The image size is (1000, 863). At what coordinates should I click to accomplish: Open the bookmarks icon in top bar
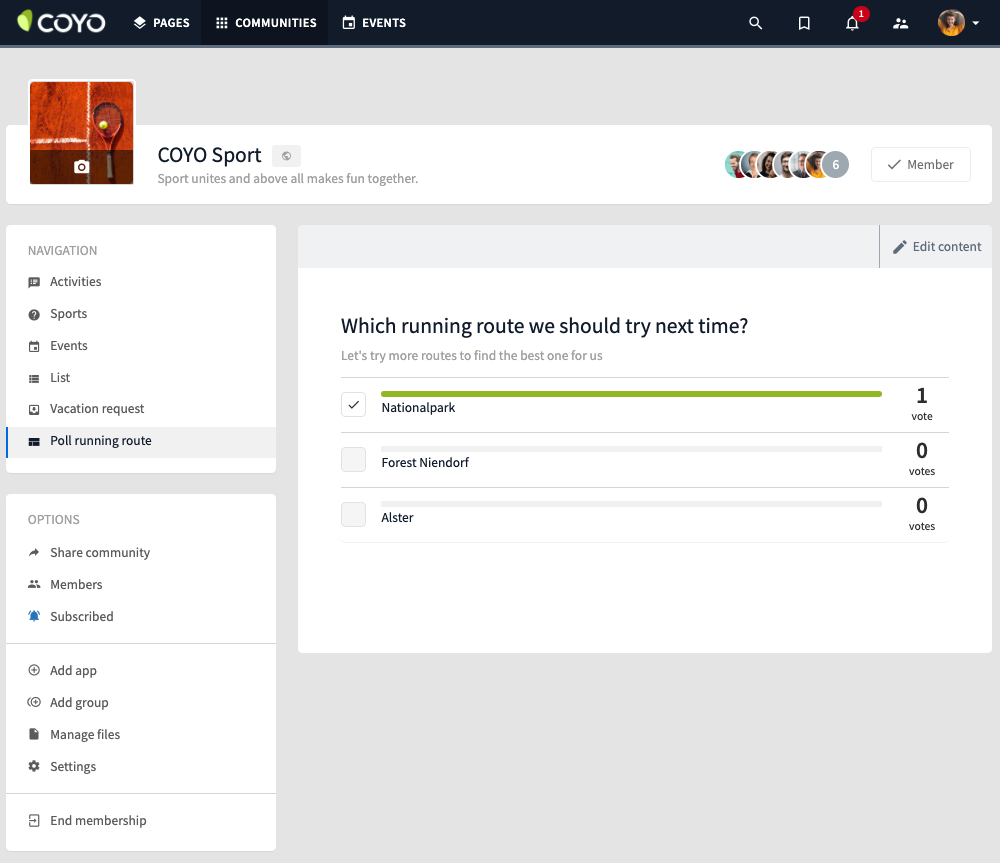click(804, 23)
